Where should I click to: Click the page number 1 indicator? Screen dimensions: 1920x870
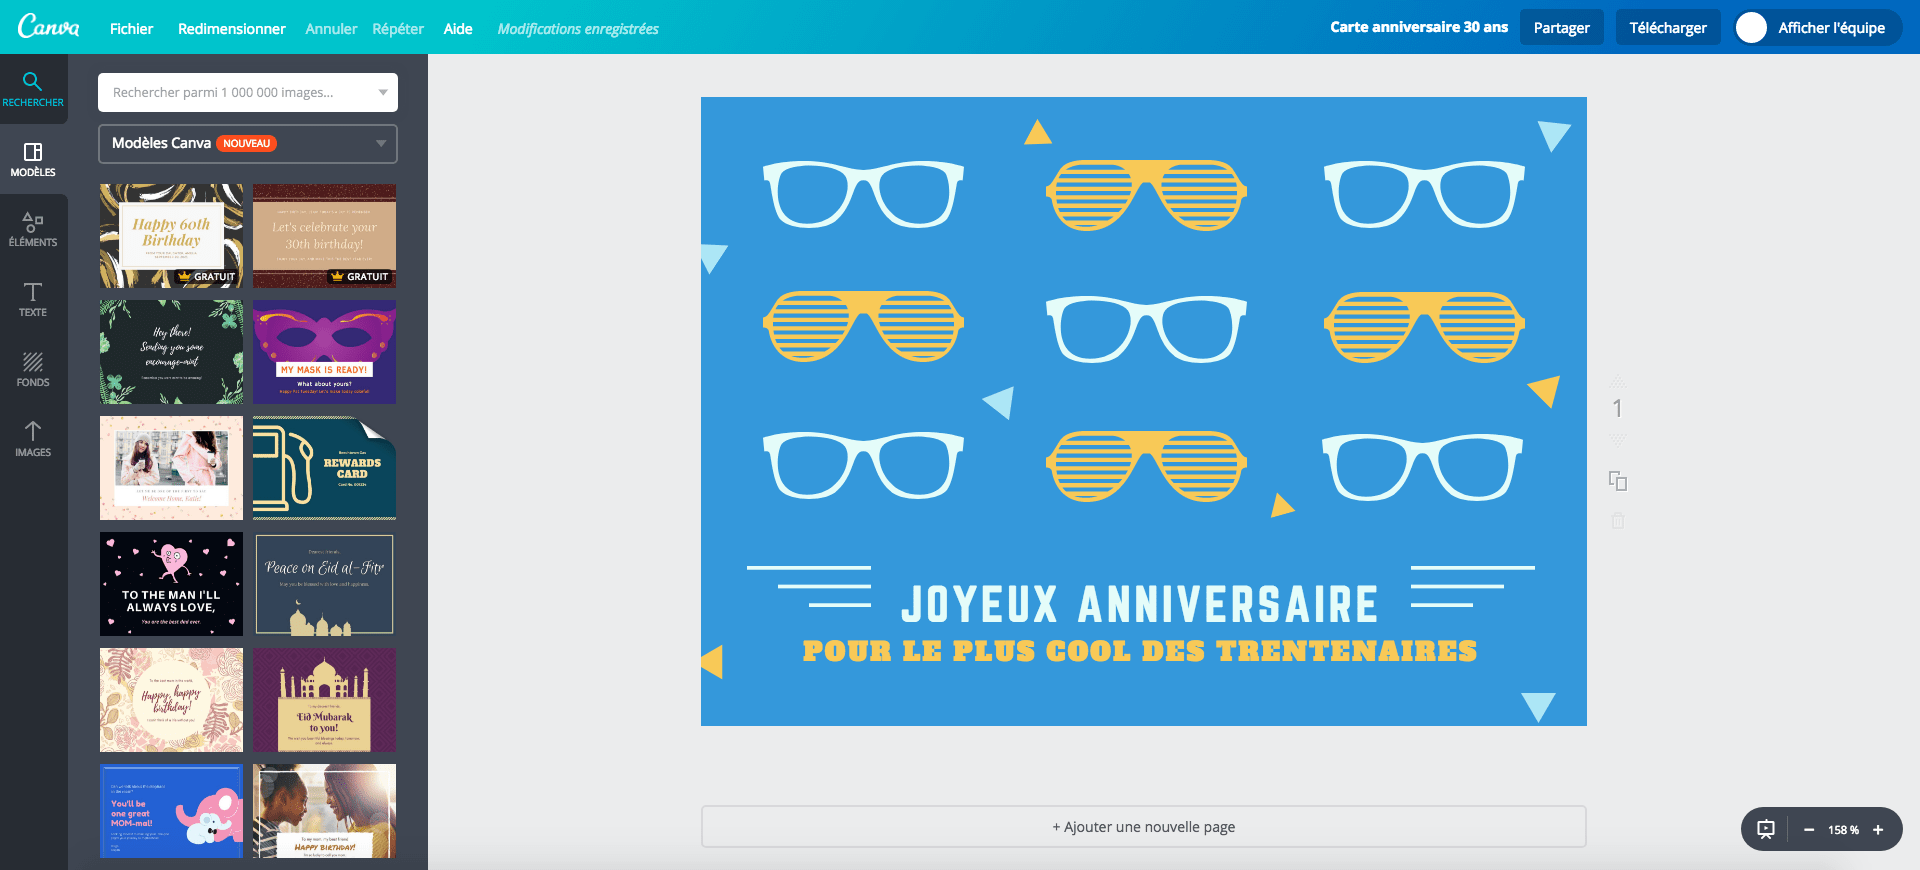click(x=1618, y=408)
